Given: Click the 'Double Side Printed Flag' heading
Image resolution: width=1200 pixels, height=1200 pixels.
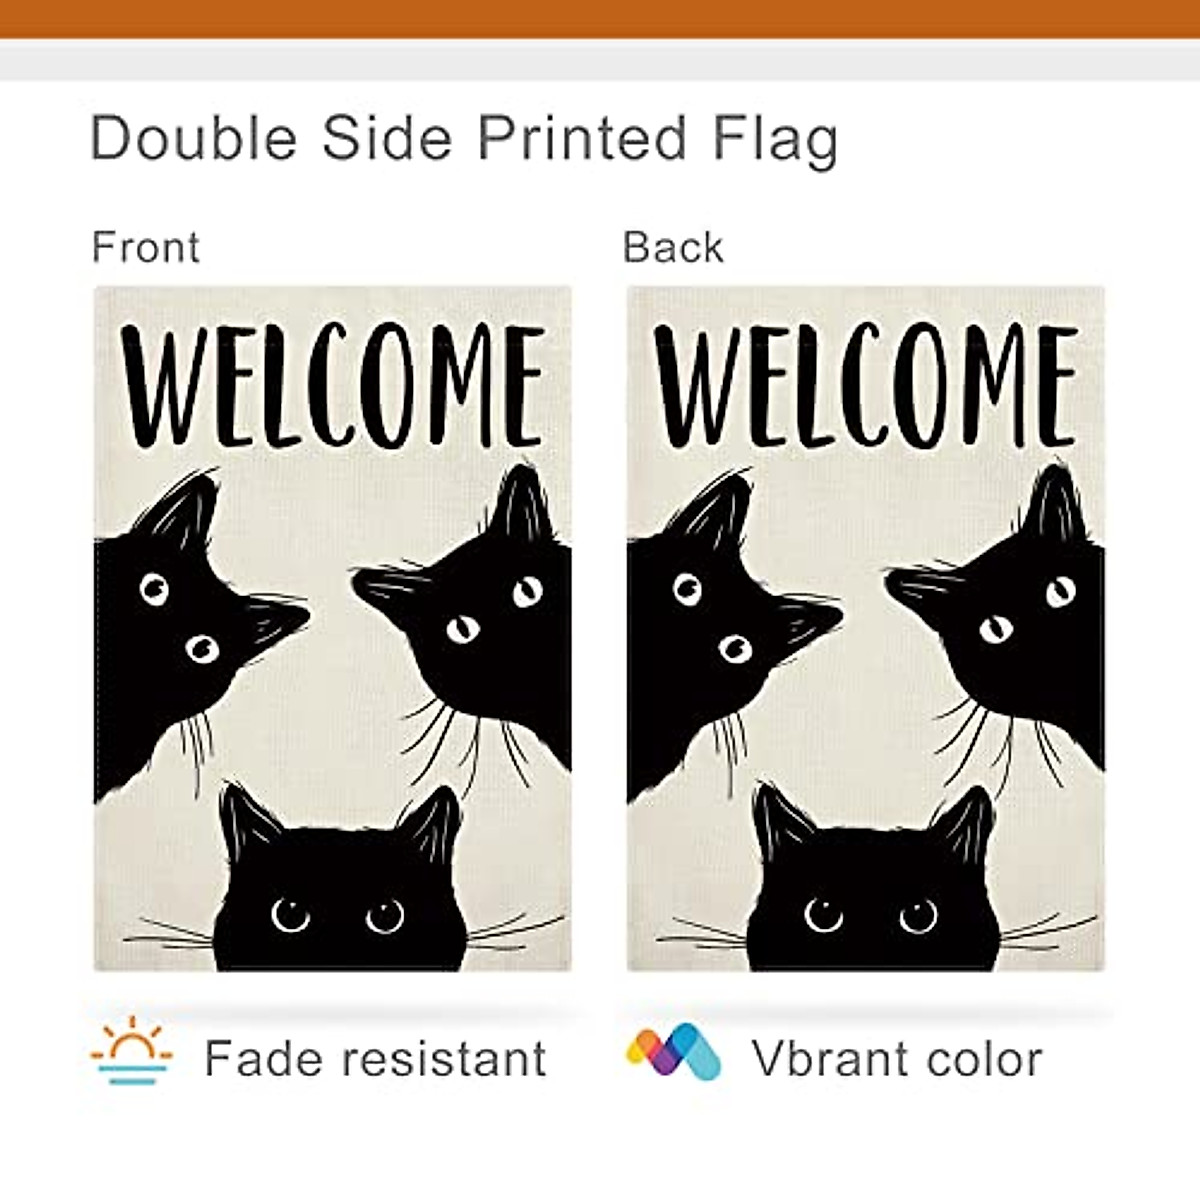Looking at the screenshot, I should [x=464, y=138].
